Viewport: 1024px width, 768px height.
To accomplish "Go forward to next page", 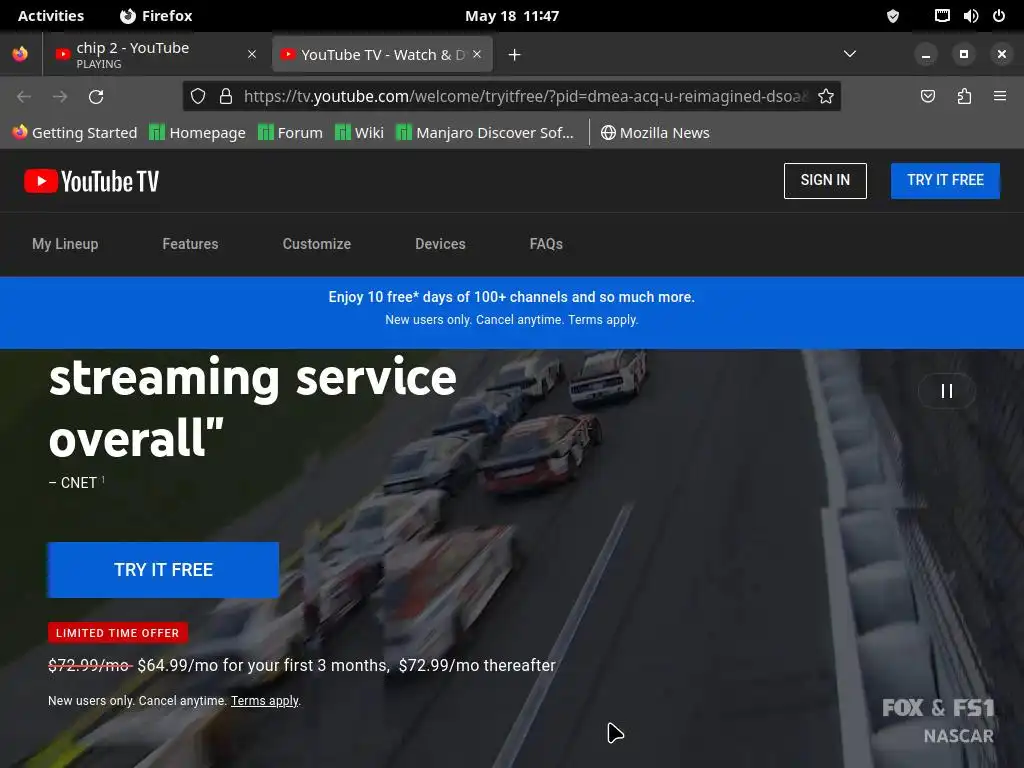I will 60,97.
